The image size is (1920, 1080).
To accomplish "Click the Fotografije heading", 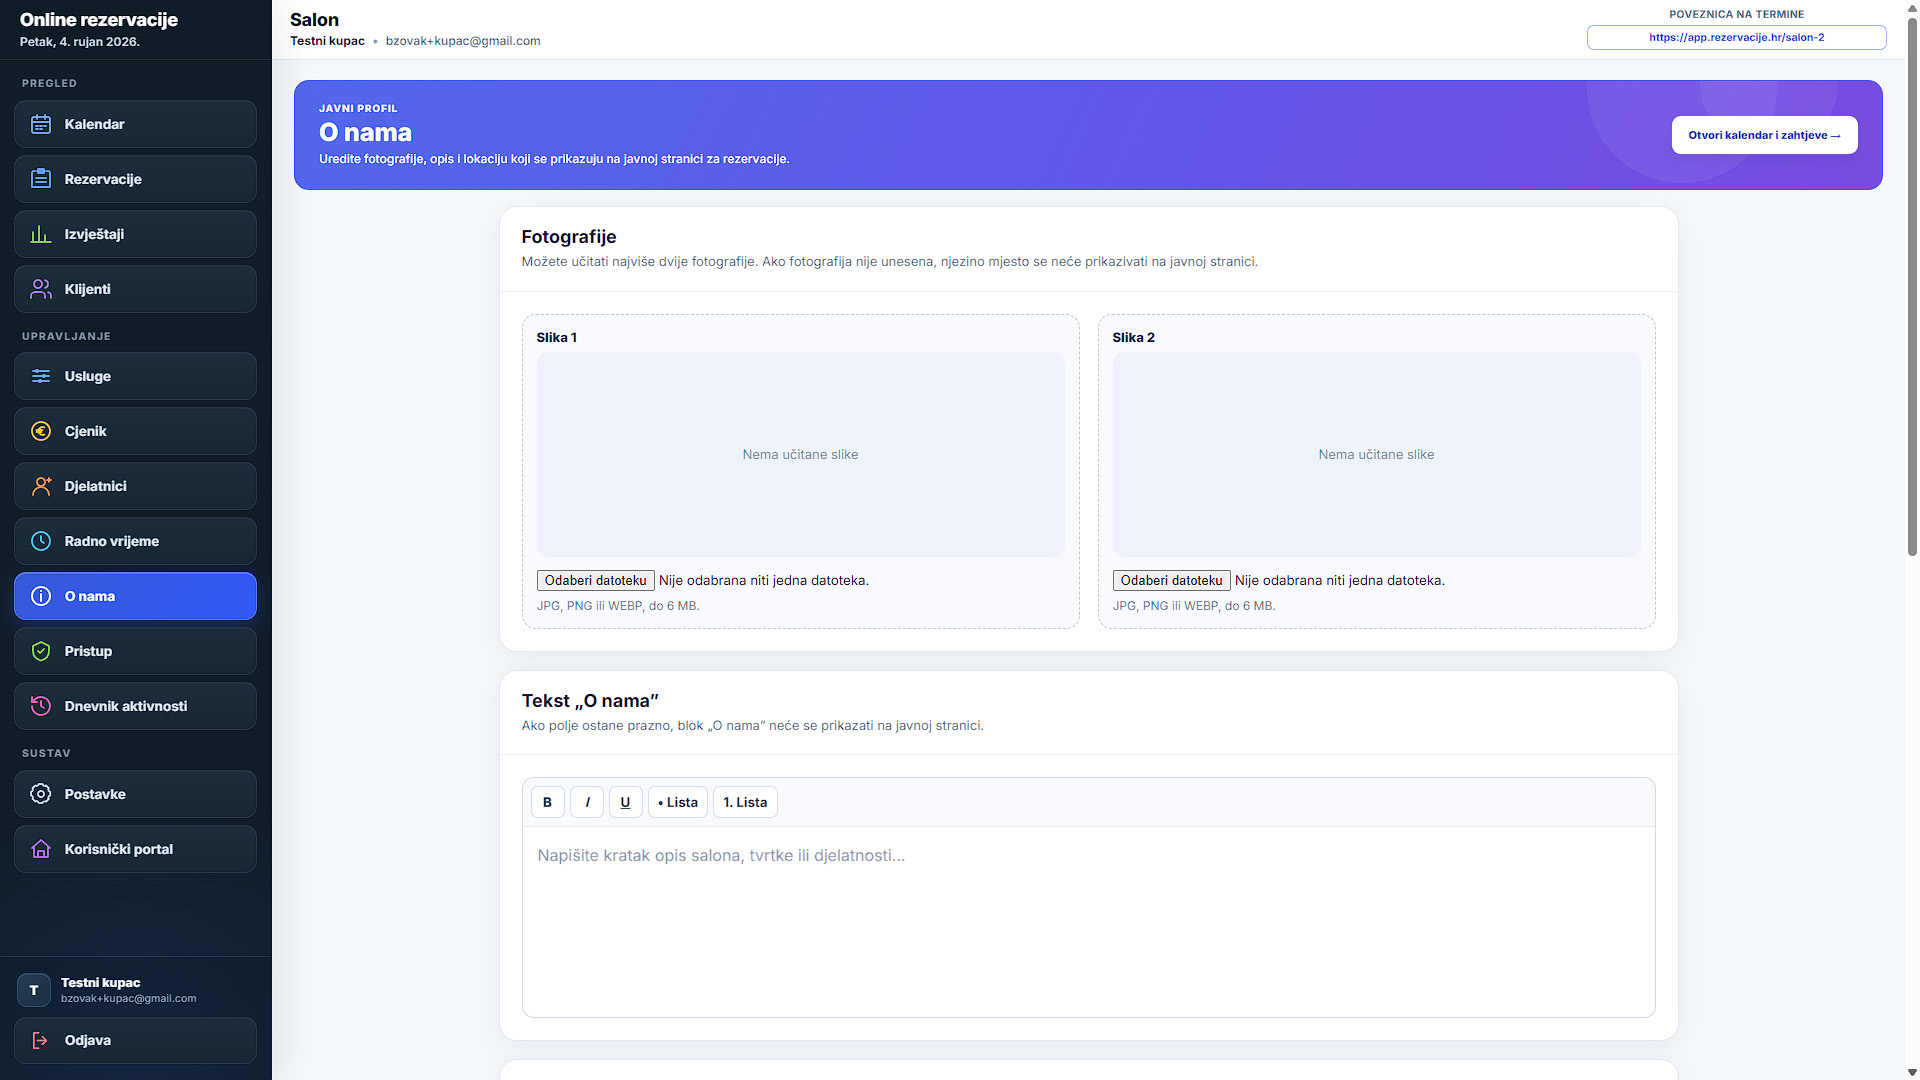I will point(569,237).
